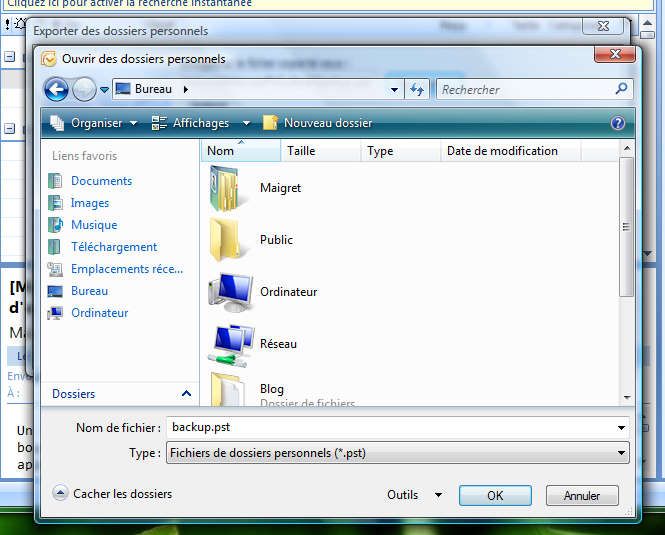Sort by the Taille column
Image resolution: width=665 pixels, height=535 pixels.
(x=321, y=151)
